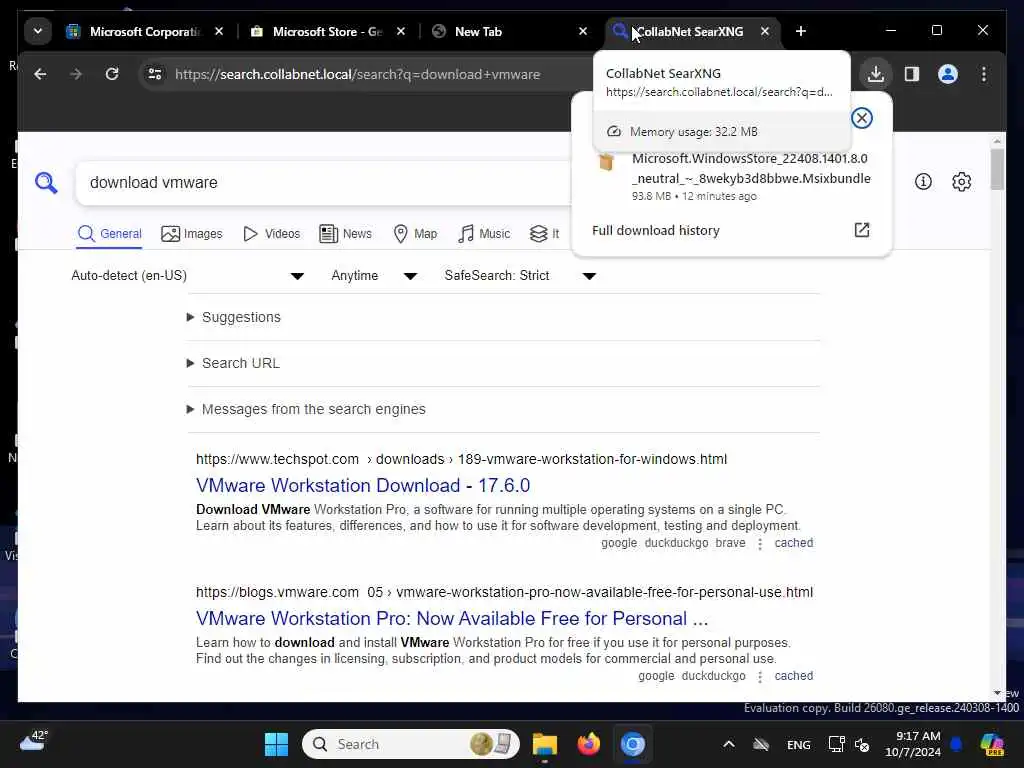
Task: Click the external open icon in downloads popup
Action: pos(861,230)
